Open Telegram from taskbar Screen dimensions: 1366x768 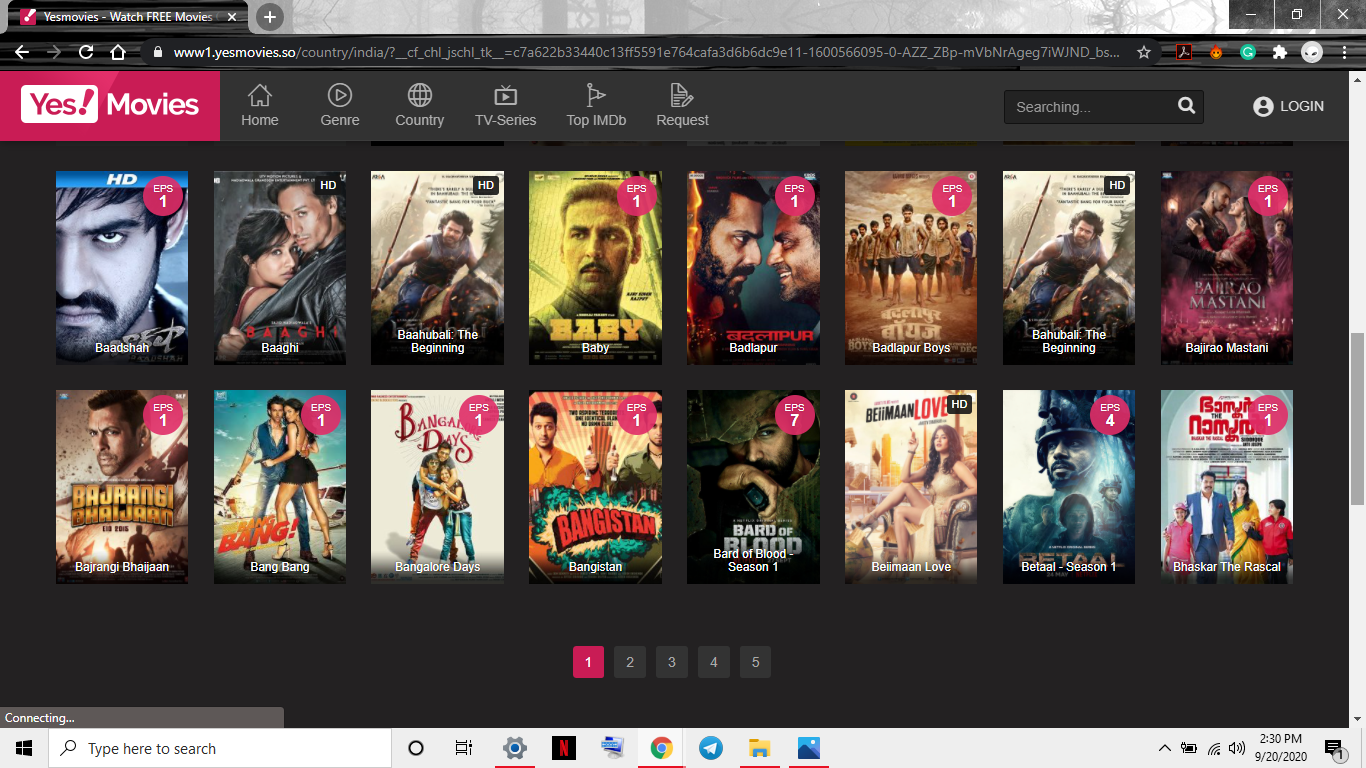point(711,748)
